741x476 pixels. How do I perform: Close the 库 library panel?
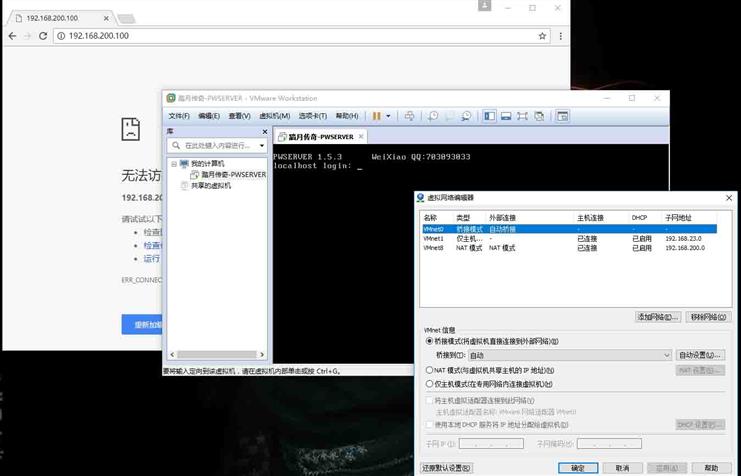[x=265, y=131]
